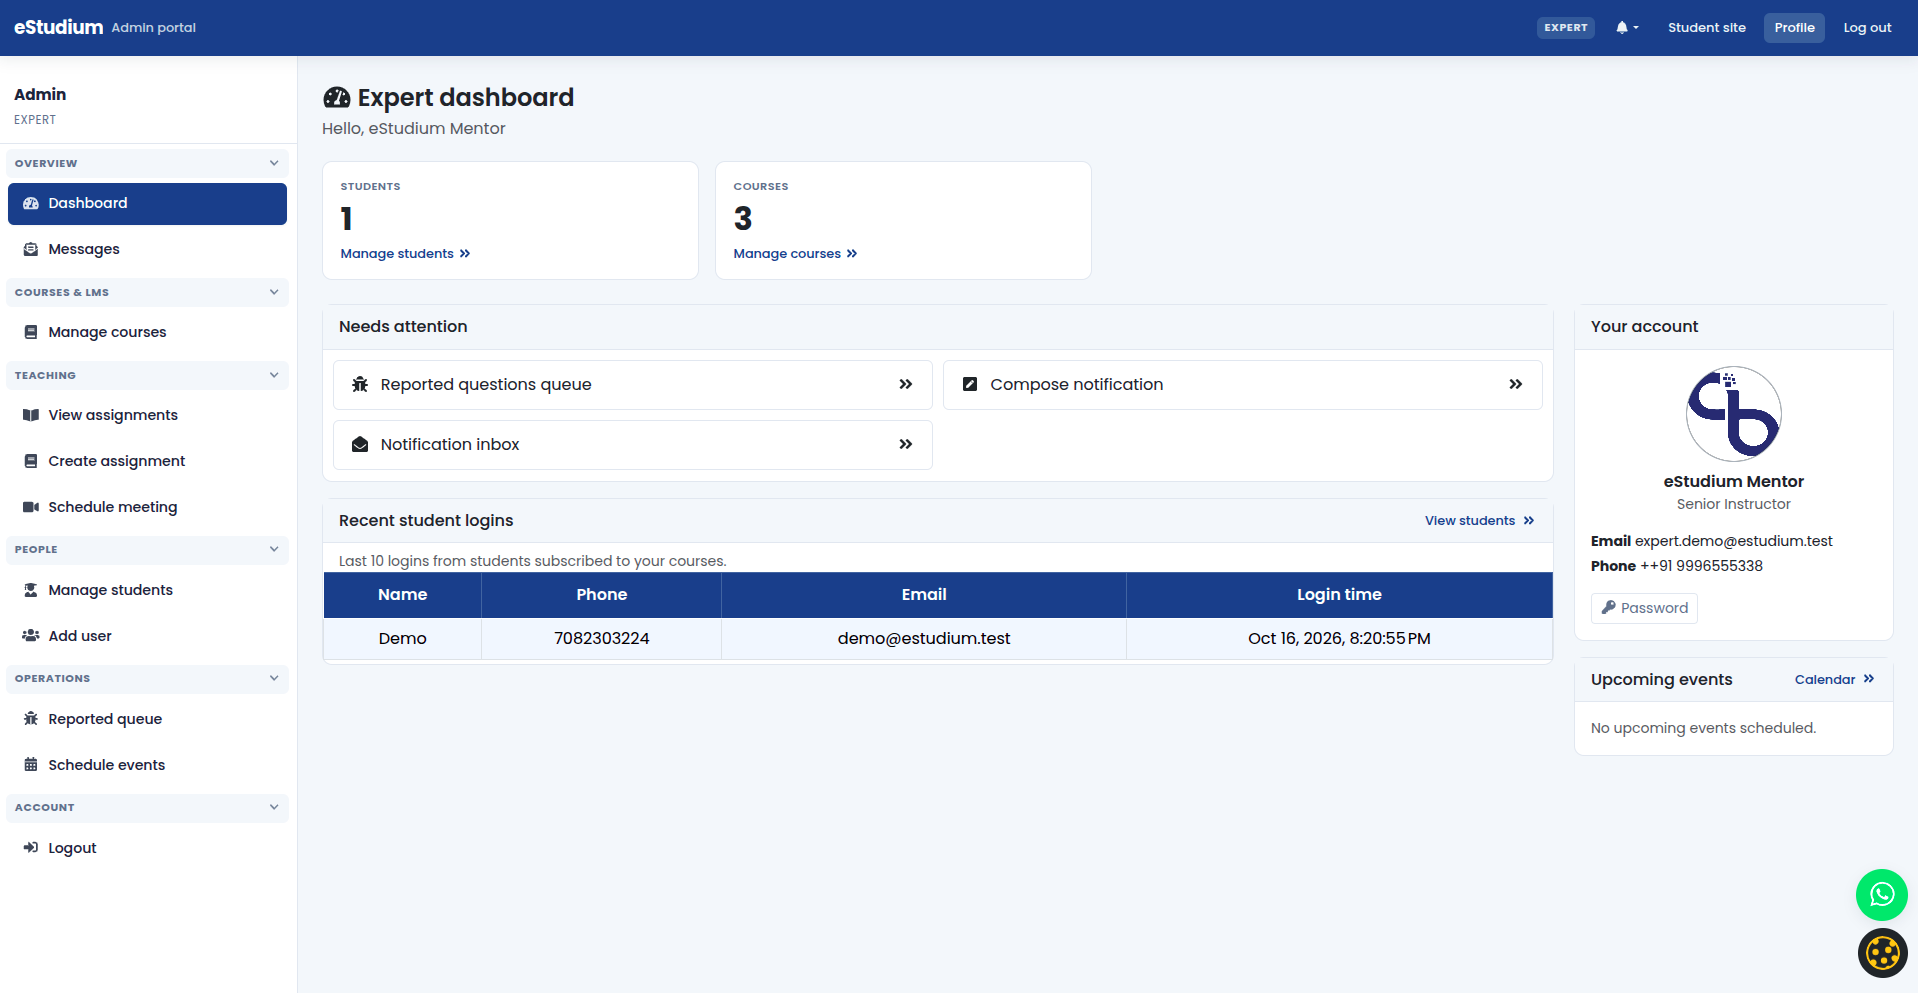Screen dimensions: 1918x993
Task: Click the Add user people icon
Action: [31, 636]
